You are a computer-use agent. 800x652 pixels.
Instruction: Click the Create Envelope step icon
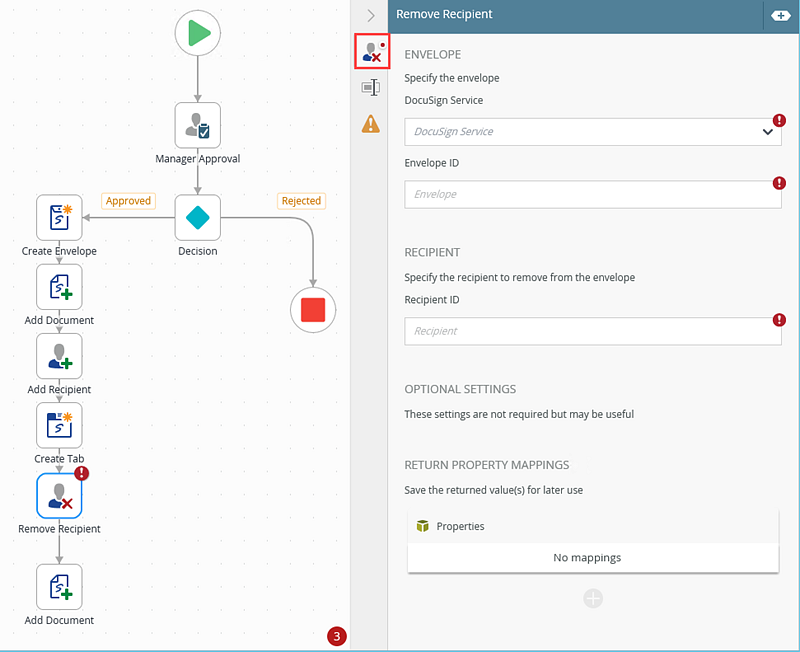click(59, 217)
